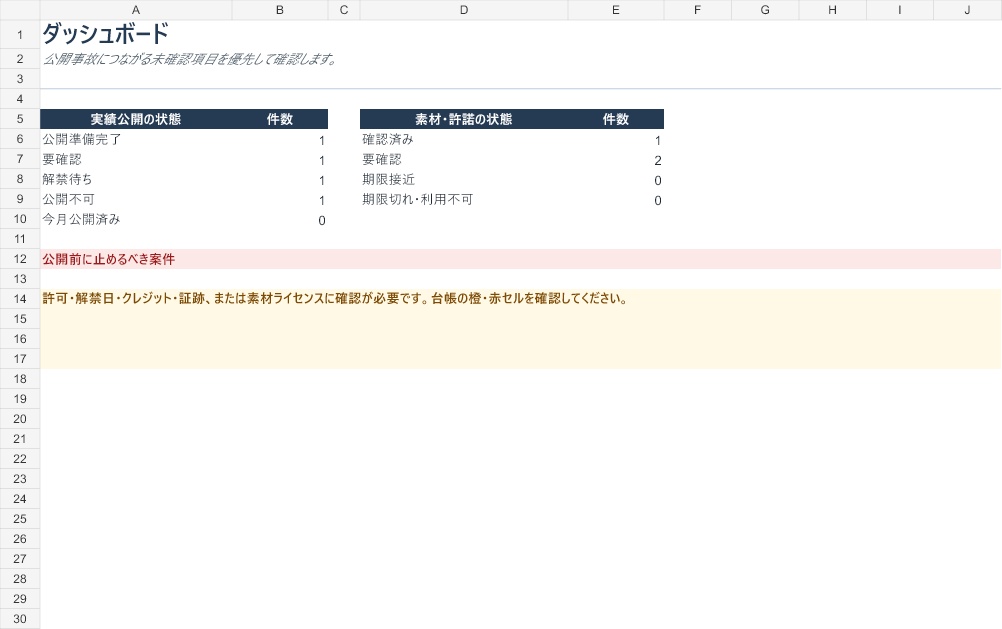This screenshot has width=1002, height=629.
Task: Select the 公開前に止めるべき案件 cell
Action: pyautogui.click(x=521, y=259)
